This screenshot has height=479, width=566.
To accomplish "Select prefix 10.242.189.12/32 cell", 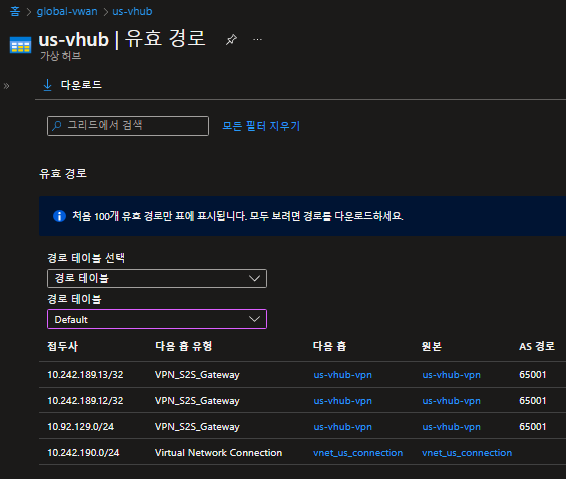I will (85, 401).
